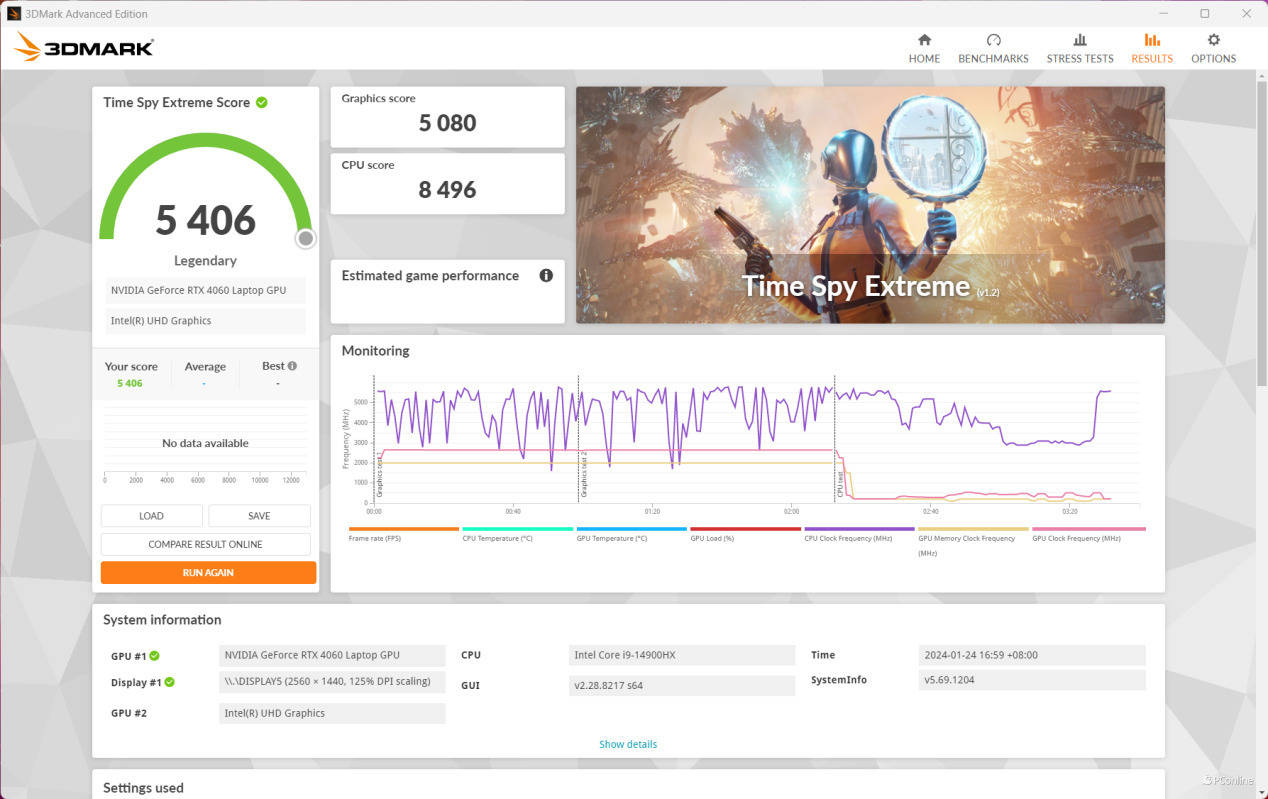Minimize the 3DMark window
The image size is (1268, 799).
pos(1163,13)
